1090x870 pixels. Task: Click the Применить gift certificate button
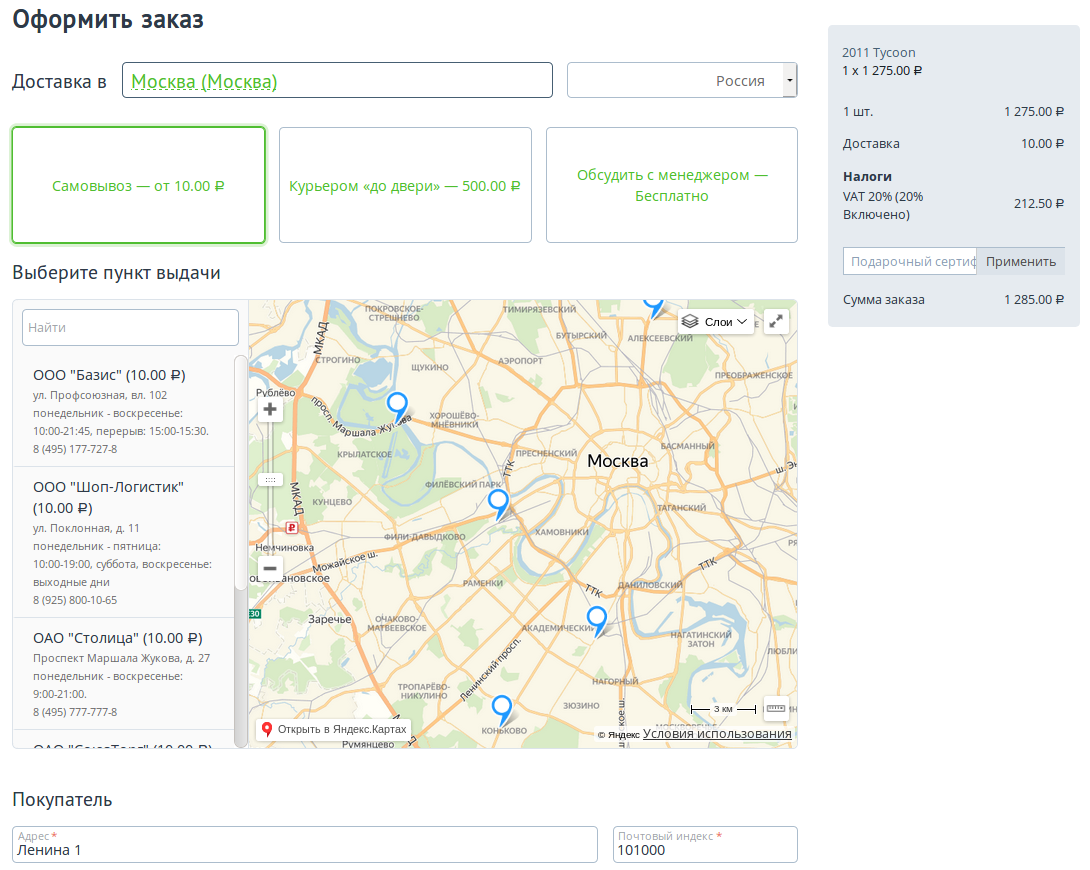point(1020,261)
